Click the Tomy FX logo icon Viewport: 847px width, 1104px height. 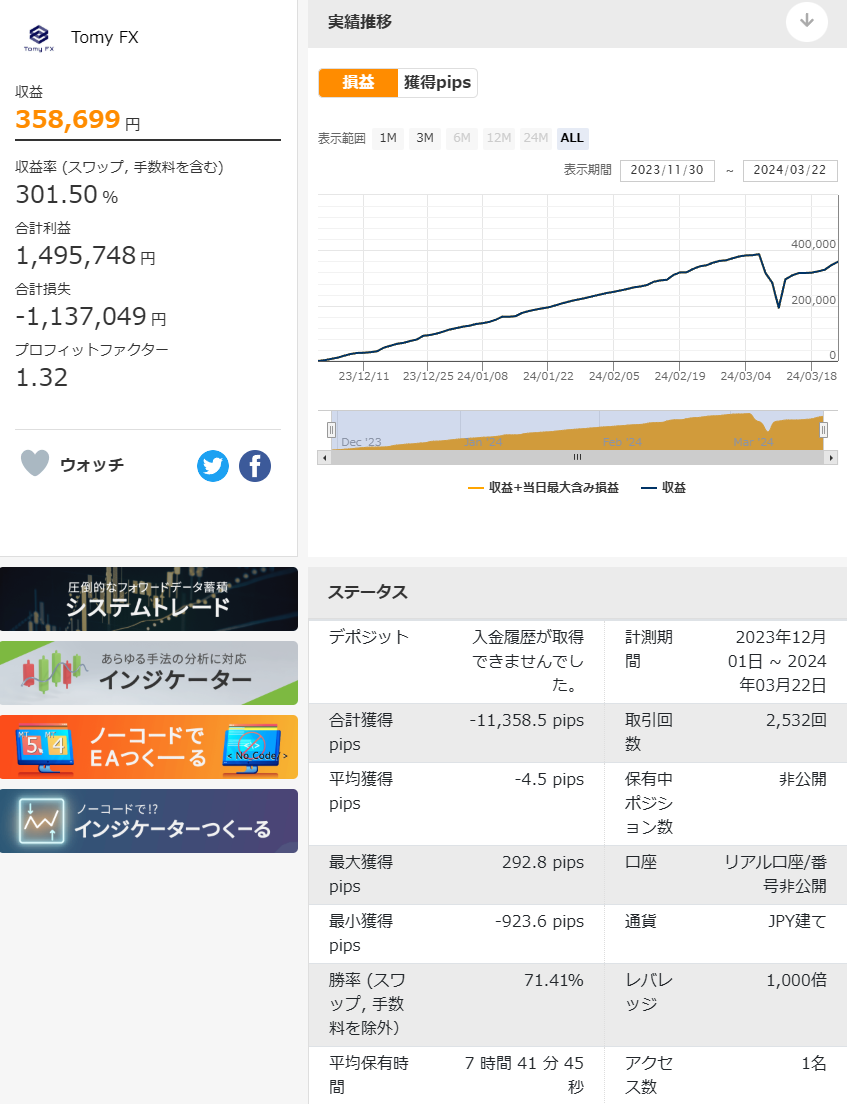point(39,38)
